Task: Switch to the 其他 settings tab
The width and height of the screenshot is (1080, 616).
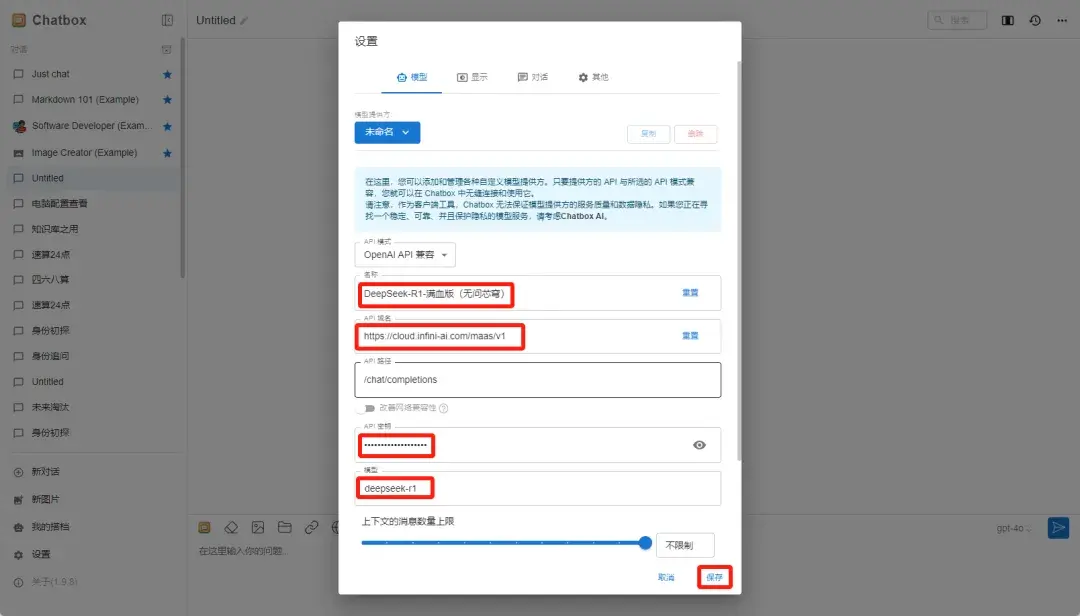Action: pos(593,77)
